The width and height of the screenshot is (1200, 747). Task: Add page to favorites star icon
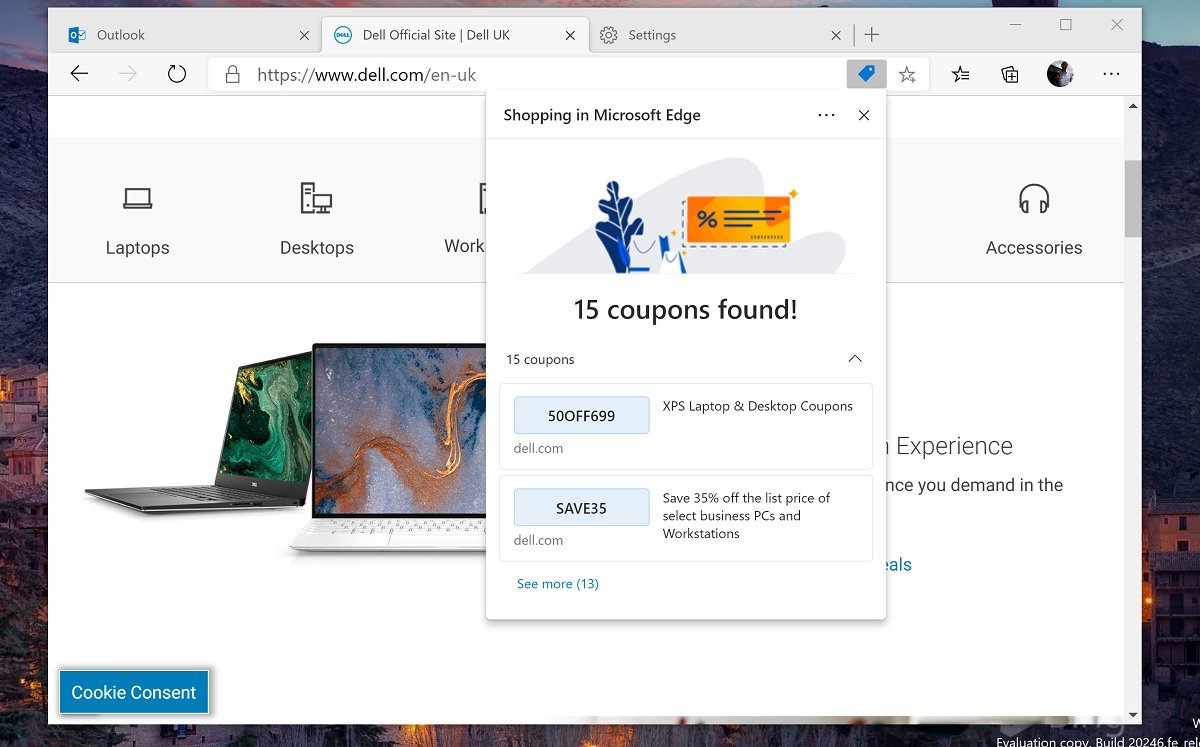point(907,74)
